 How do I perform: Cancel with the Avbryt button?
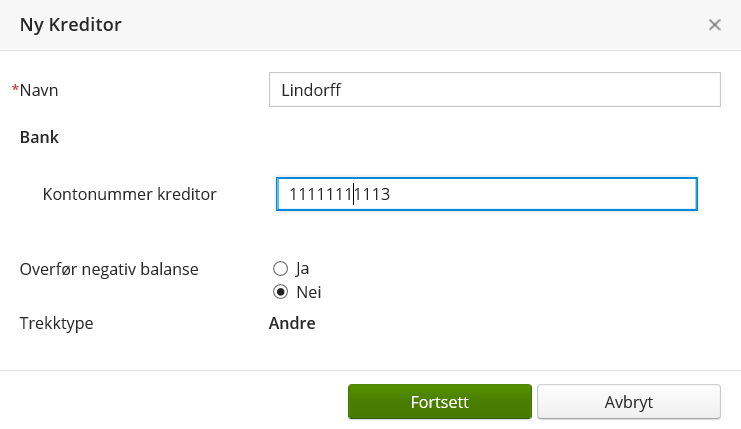pos(629,402)
